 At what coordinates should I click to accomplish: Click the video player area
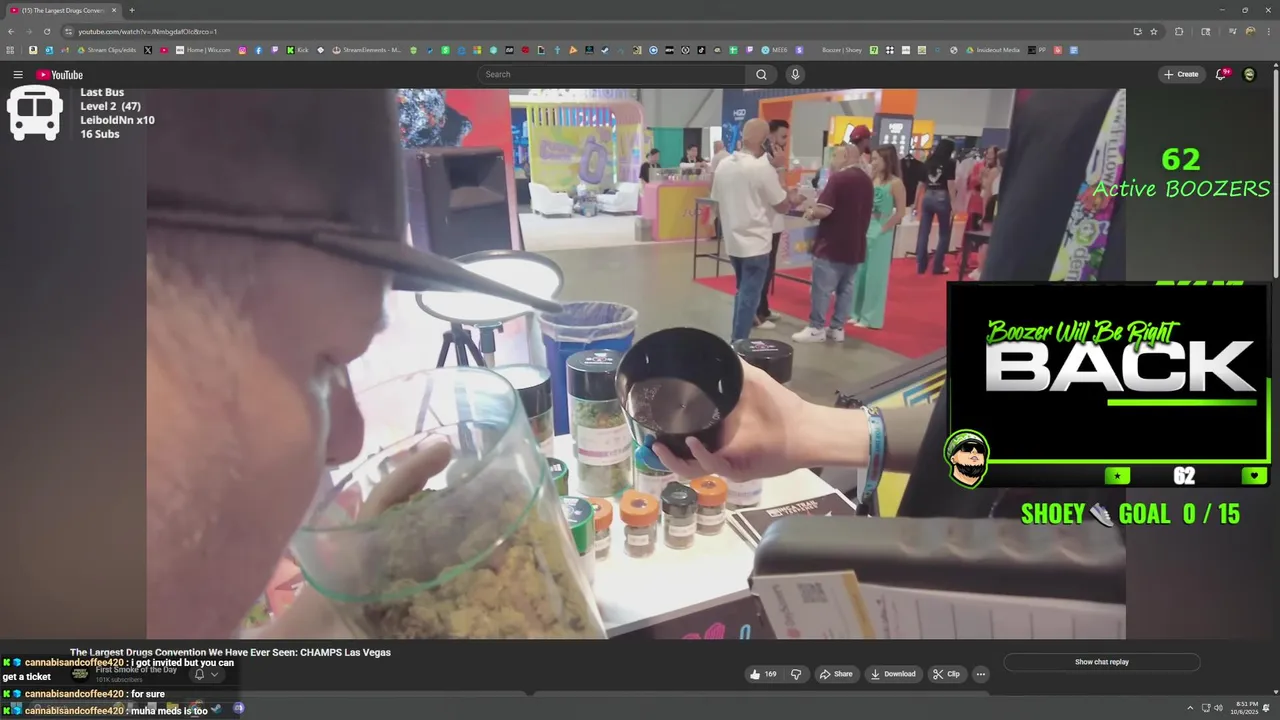pos(636,364)
